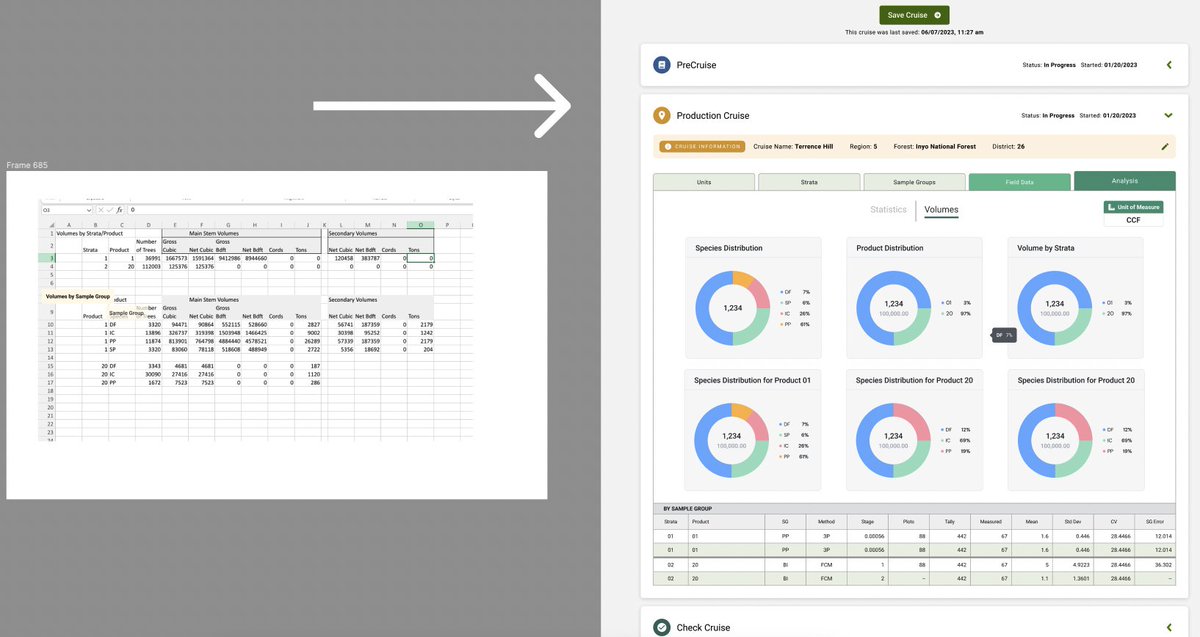This screenshot has width=1200, height=637.
Task: Click the Production Cruise location pin icon
Action: point(661,115)
